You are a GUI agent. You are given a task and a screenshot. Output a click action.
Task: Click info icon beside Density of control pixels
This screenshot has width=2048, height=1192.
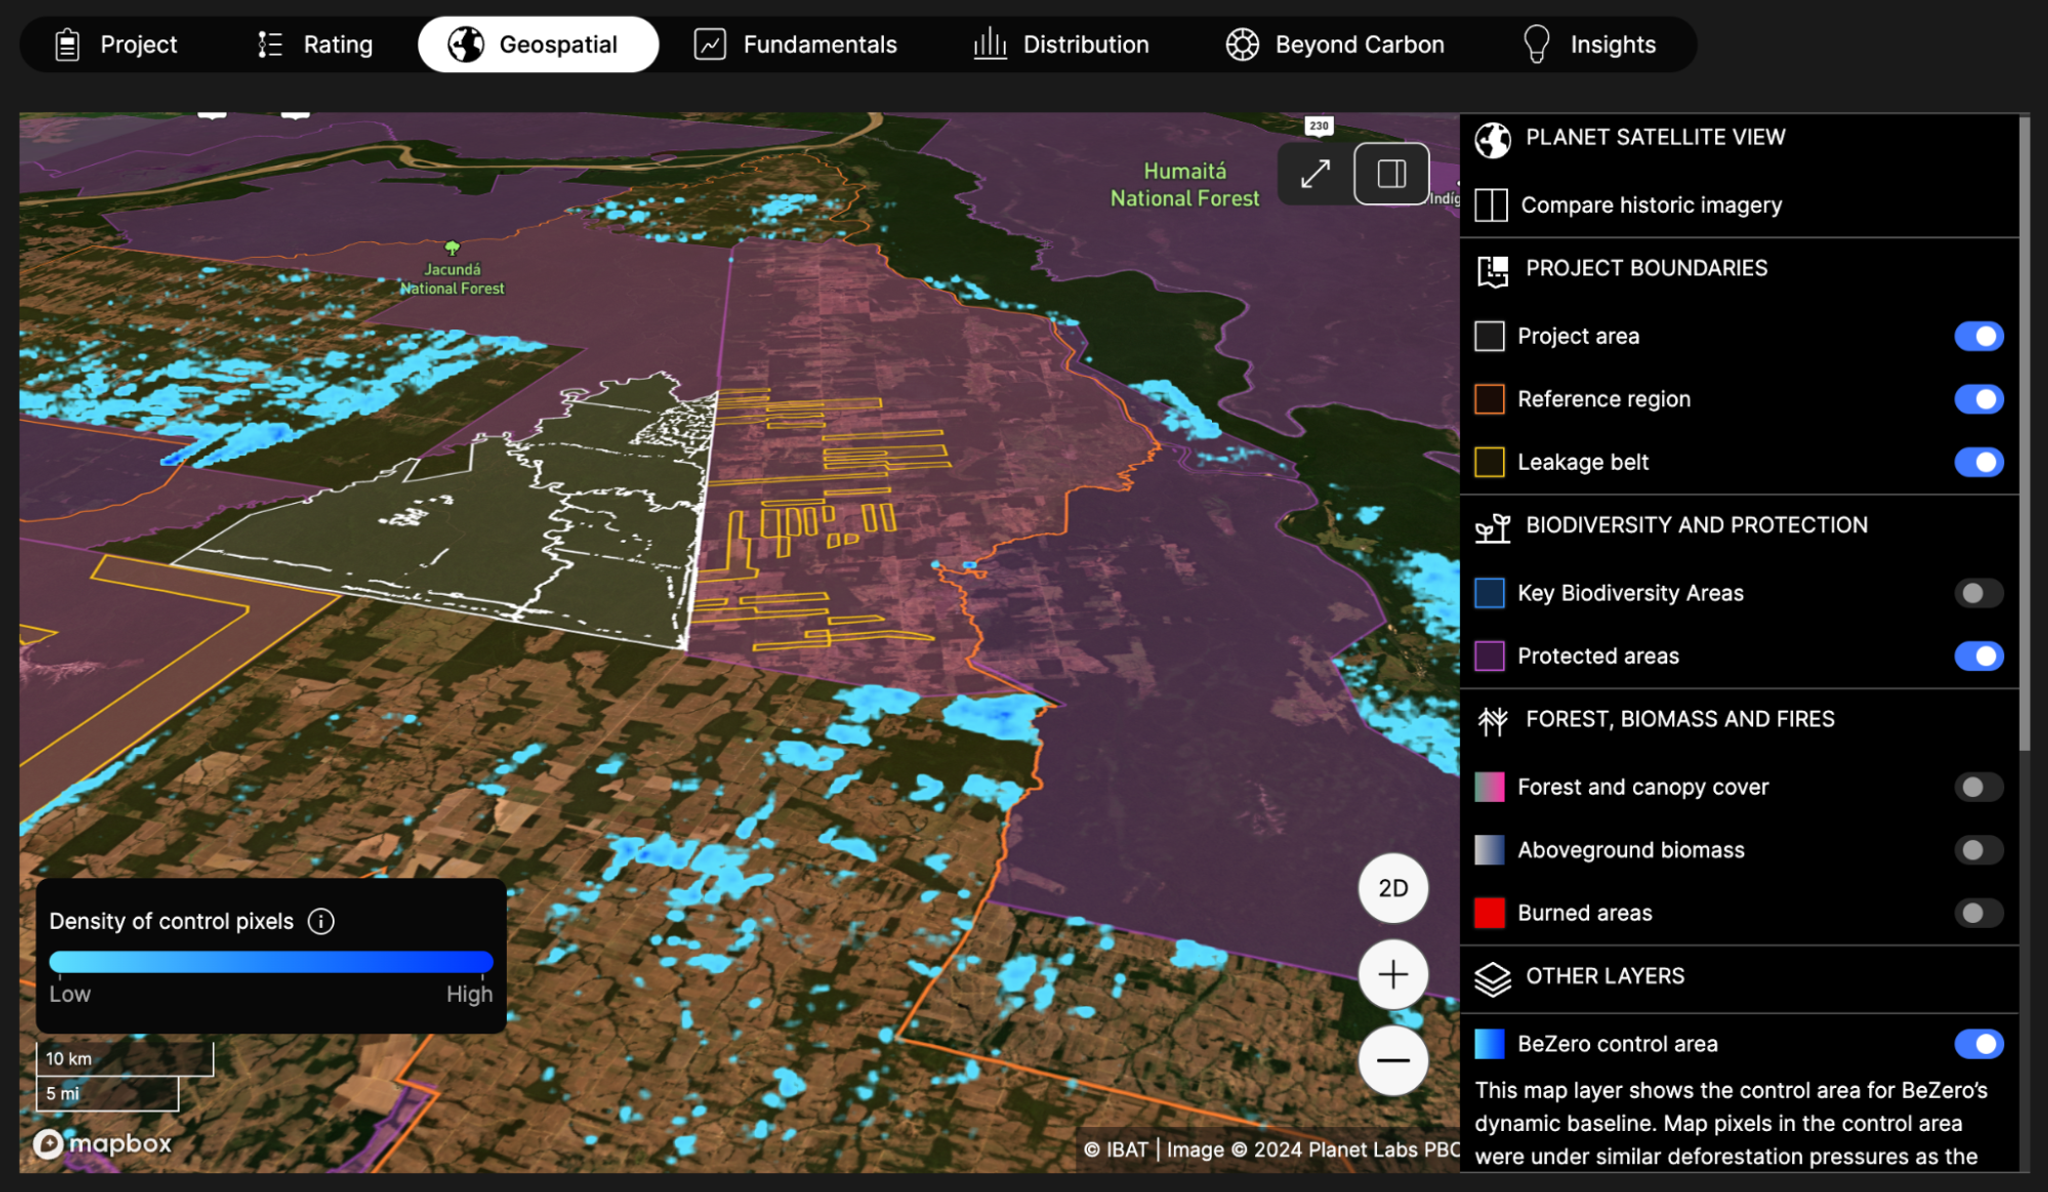[x=321, y=921]
